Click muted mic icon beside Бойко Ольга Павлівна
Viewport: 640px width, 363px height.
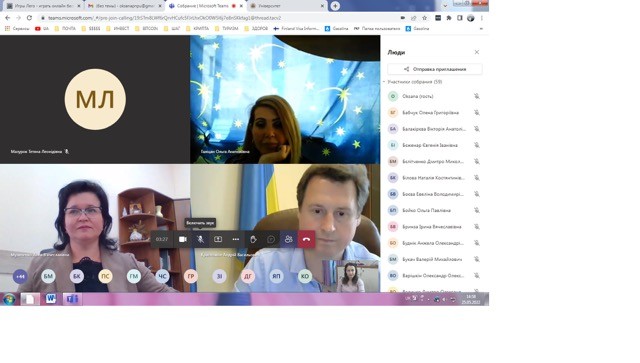tap(476, 211)
